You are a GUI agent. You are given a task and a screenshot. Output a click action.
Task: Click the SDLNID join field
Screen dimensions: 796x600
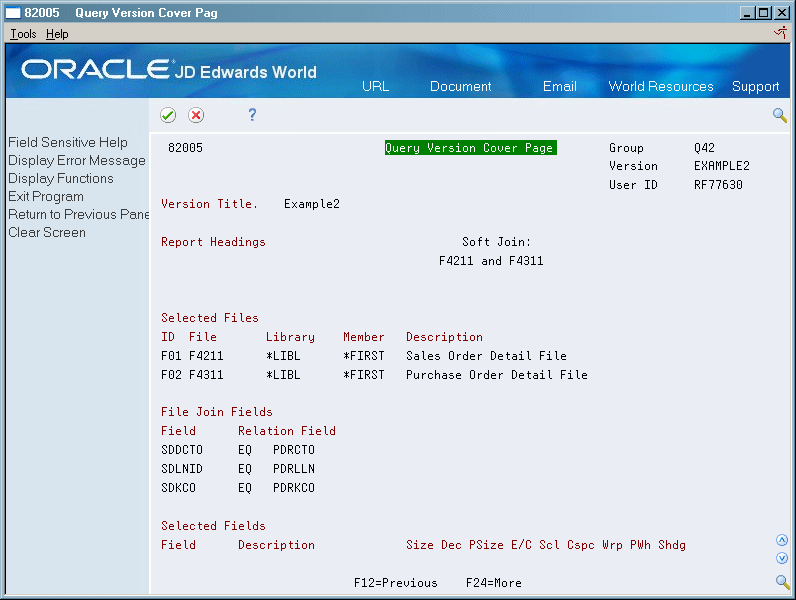pos(182,469)
